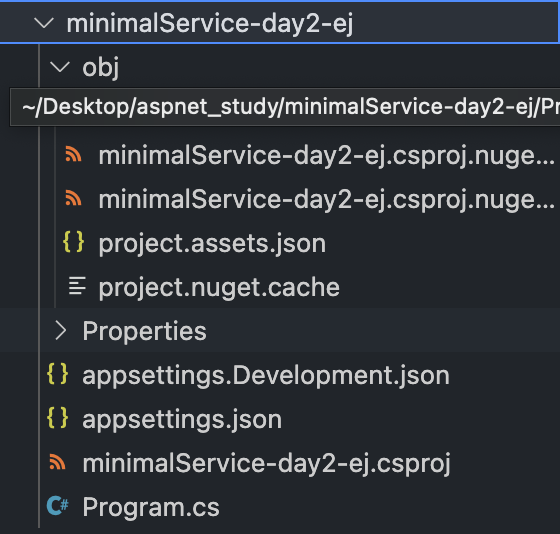560x534 pixels.
Task: Click the RSS-style icon beside minimalService-day2-ej.csproj
Action: (x=58, y=461)
